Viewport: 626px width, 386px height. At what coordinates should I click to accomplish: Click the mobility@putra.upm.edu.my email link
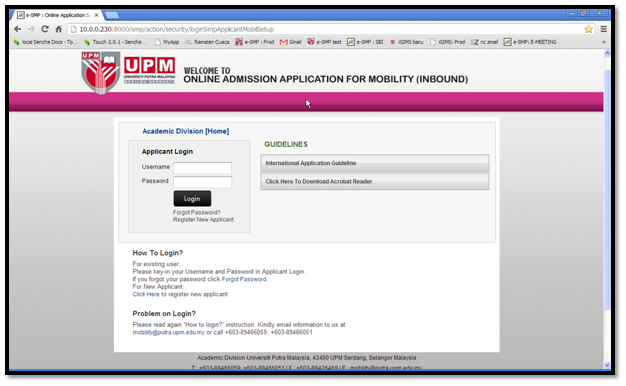[x=168, y=332]
